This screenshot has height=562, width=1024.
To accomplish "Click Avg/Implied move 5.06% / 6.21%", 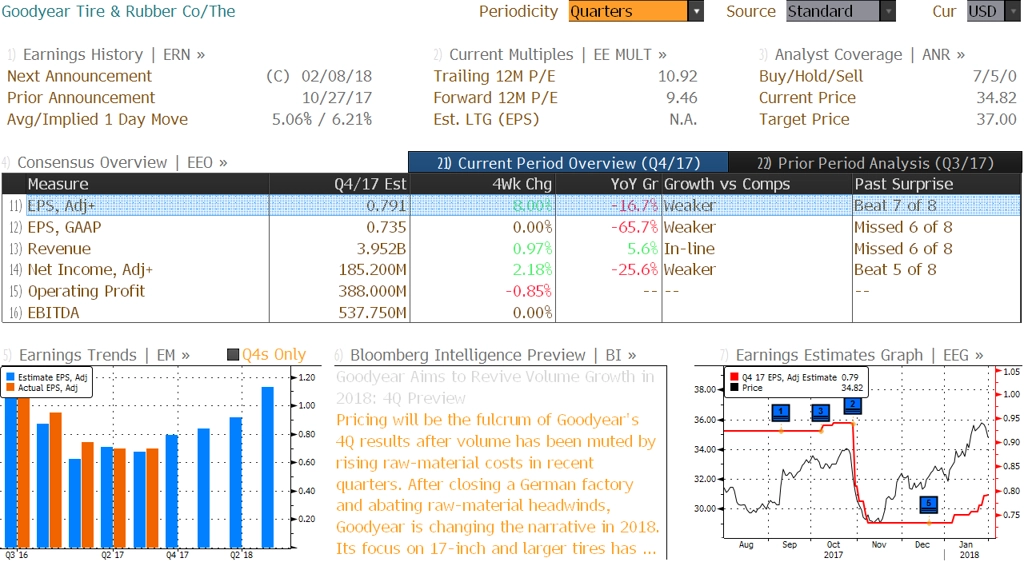I will point(322,119).
